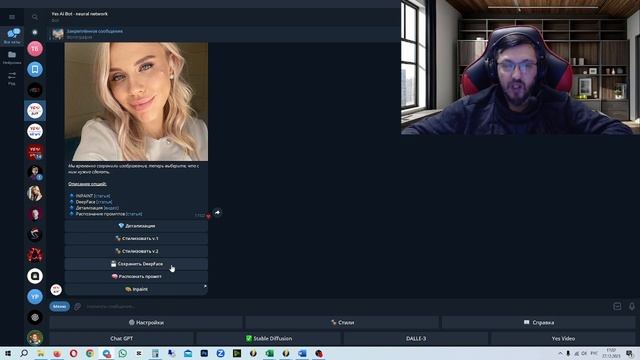Open the Детализация video link
The image size is (640, 360).
coord(111,208)
